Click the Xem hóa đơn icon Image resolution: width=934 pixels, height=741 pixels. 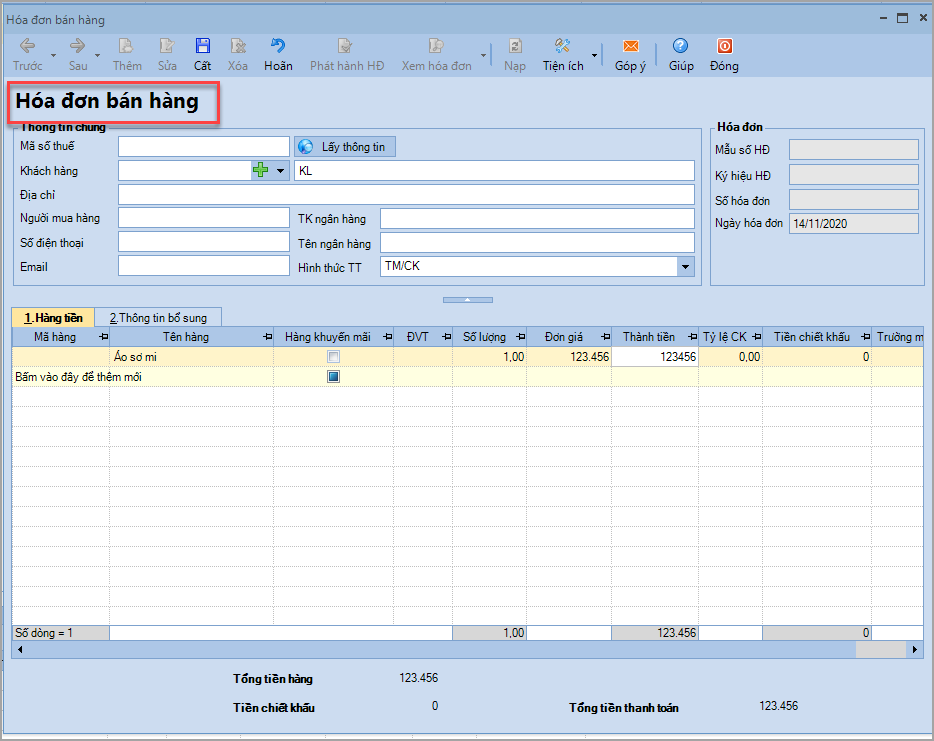(x=436, y=46)
